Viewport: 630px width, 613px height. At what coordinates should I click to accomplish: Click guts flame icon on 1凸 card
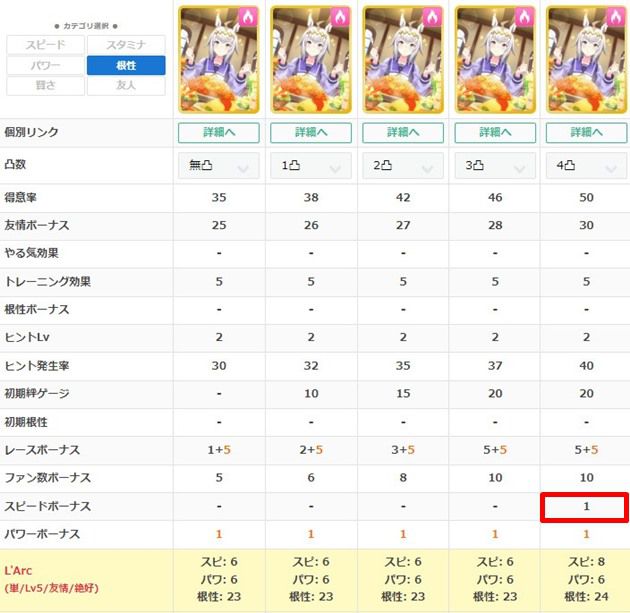pyautogui.click(x=340, y=18)
